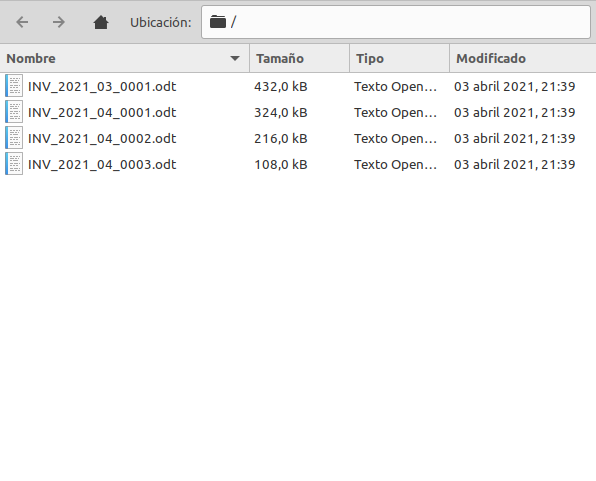This screenshot has height=481, width=596.
Task: Select file name INV_2021_04_0002.odt
Action: [x=102, y=139]
